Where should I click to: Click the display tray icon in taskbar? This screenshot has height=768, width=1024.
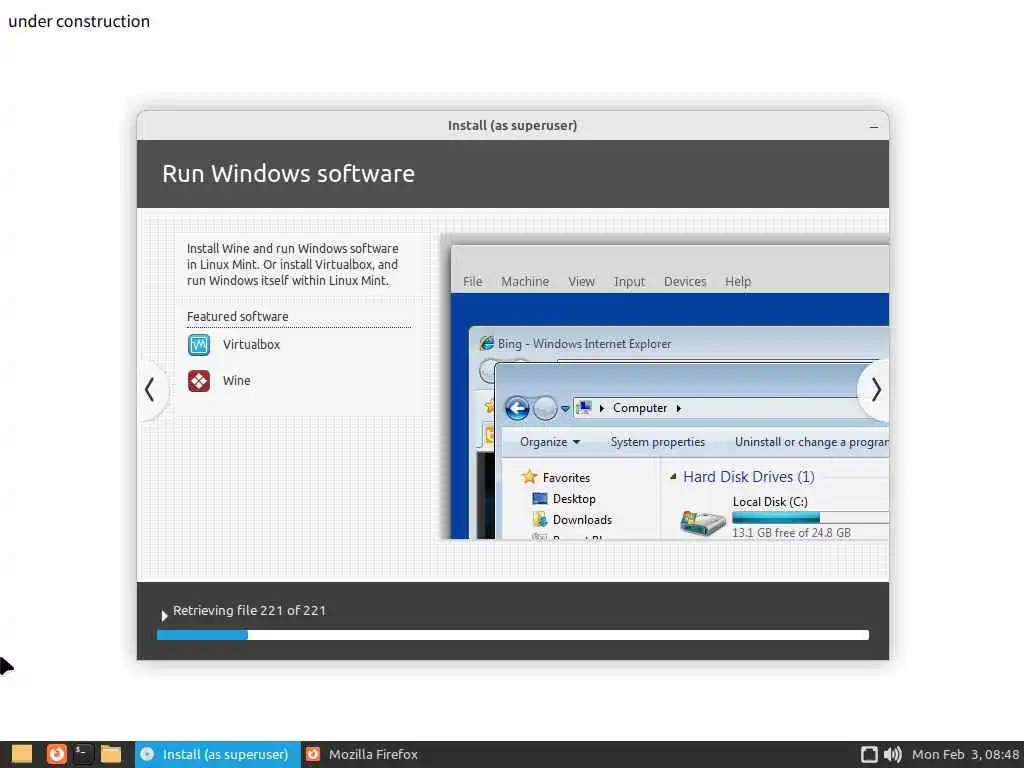(869, 754)
